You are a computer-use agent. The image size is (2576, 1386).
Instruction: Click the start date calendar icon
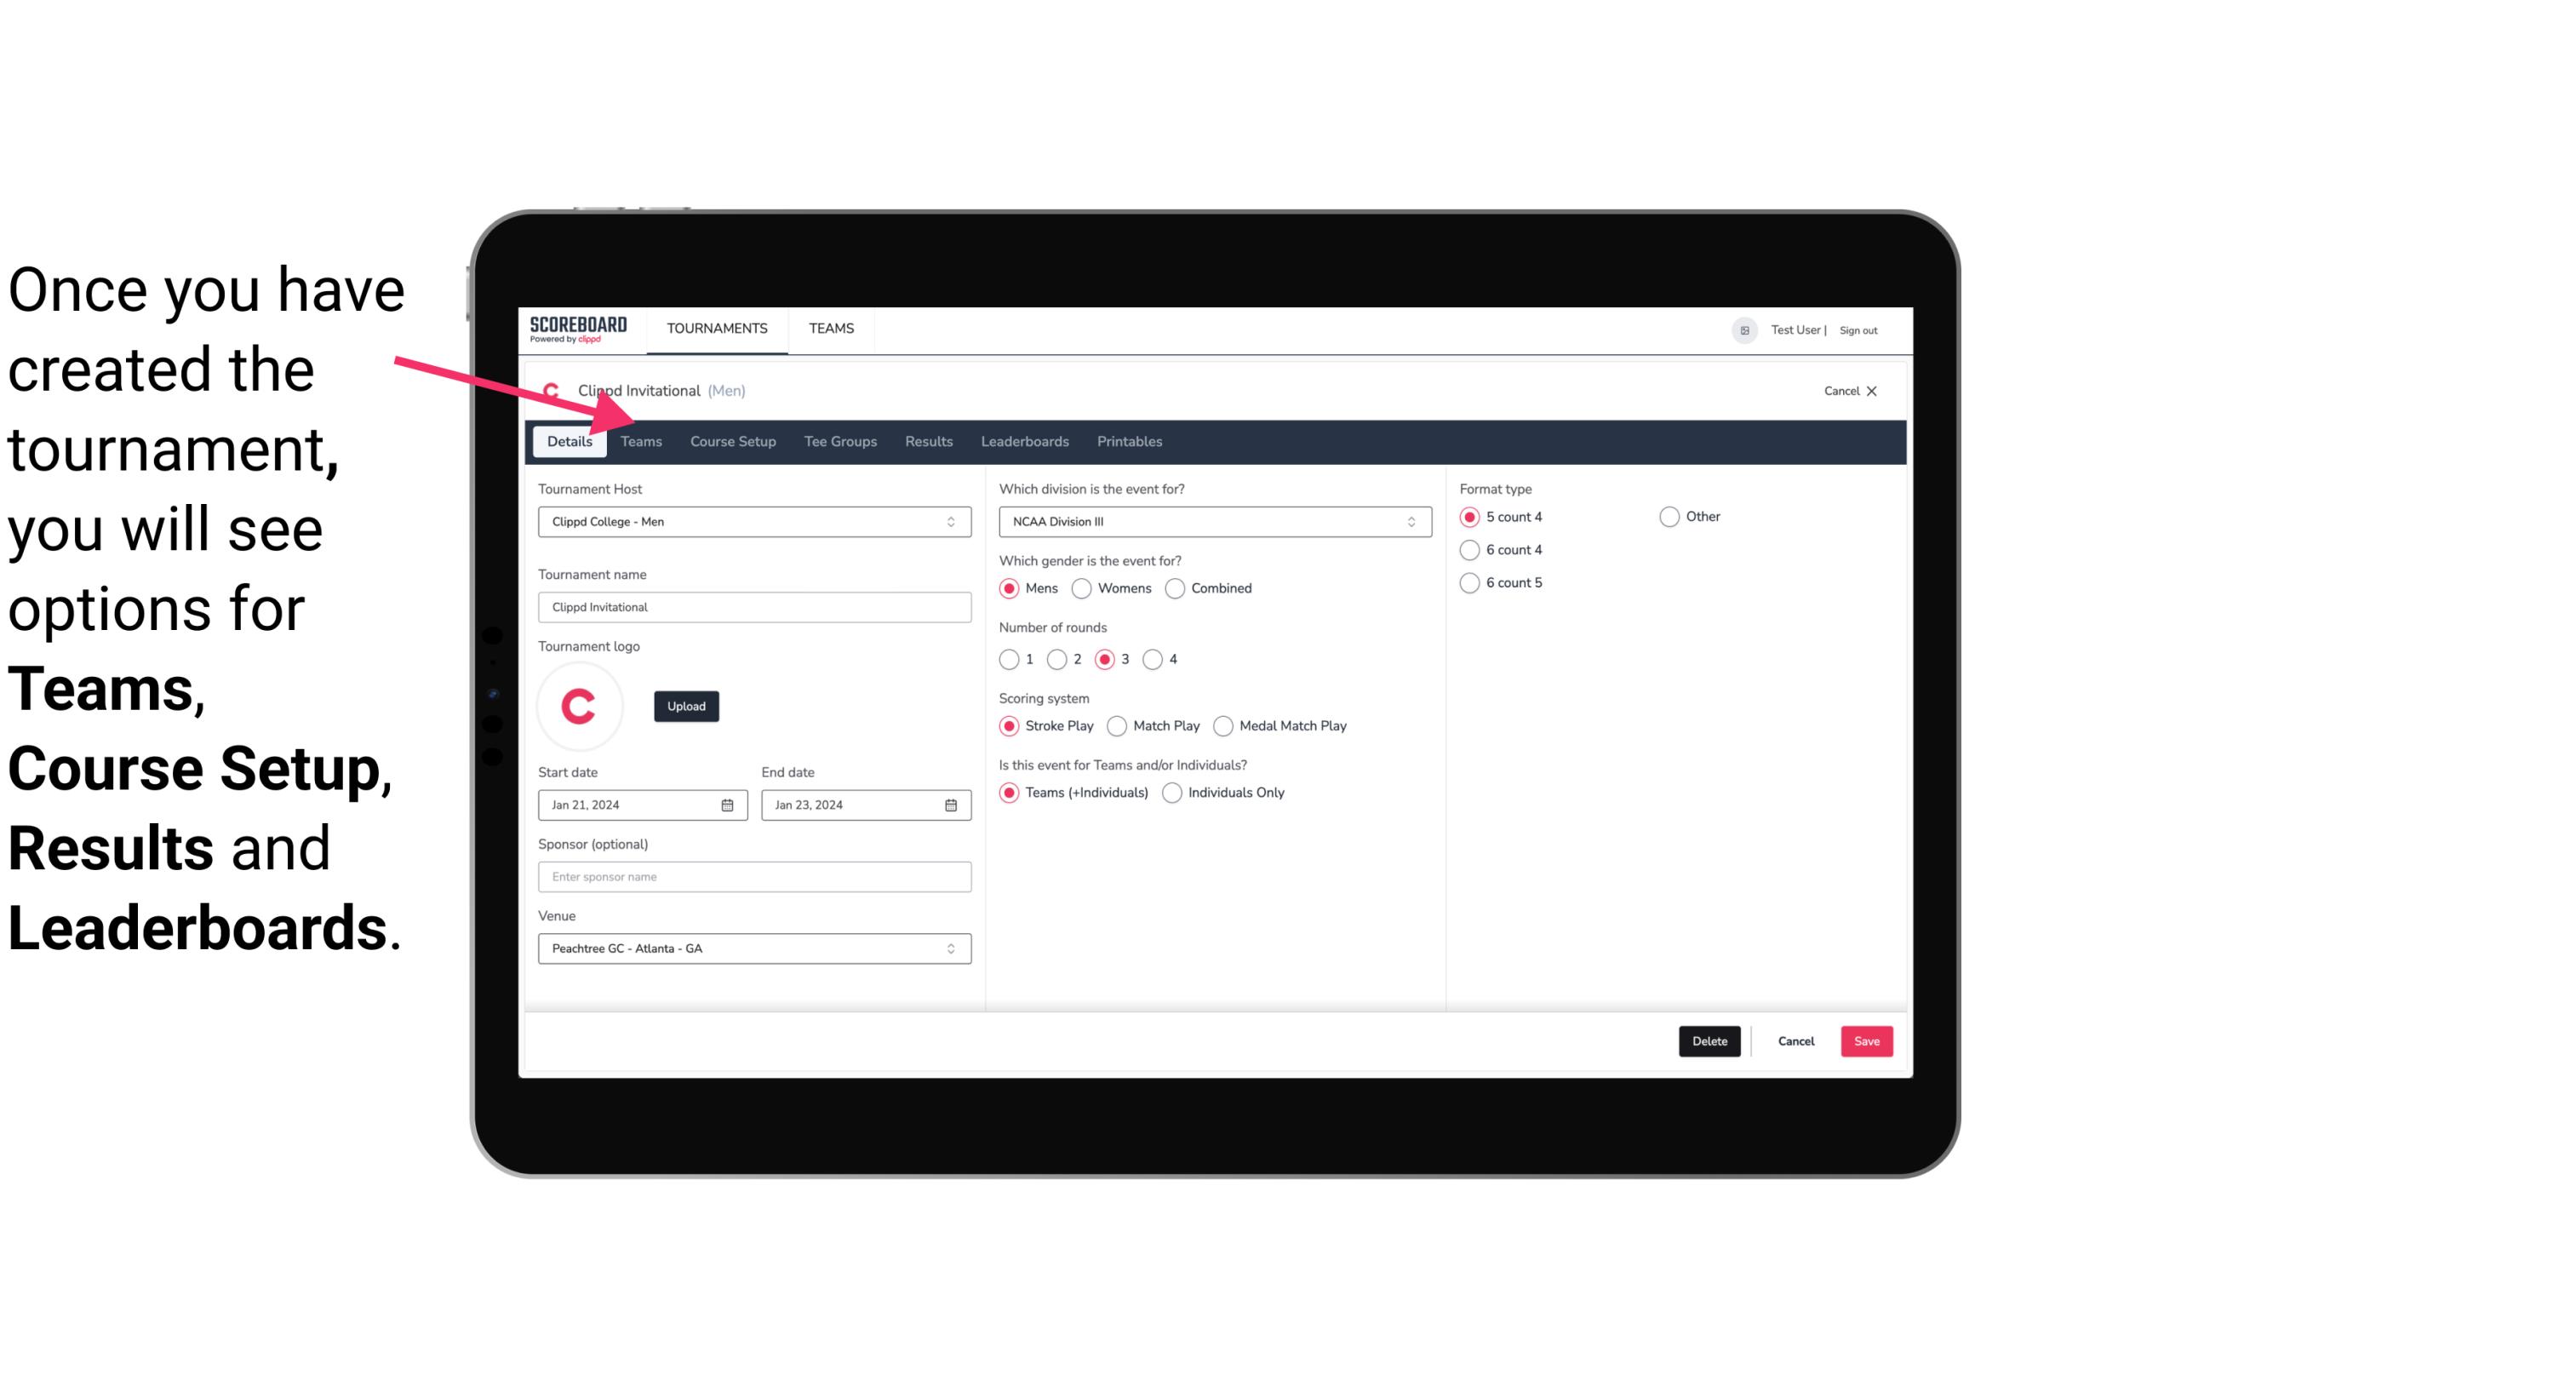coord(727,804)
